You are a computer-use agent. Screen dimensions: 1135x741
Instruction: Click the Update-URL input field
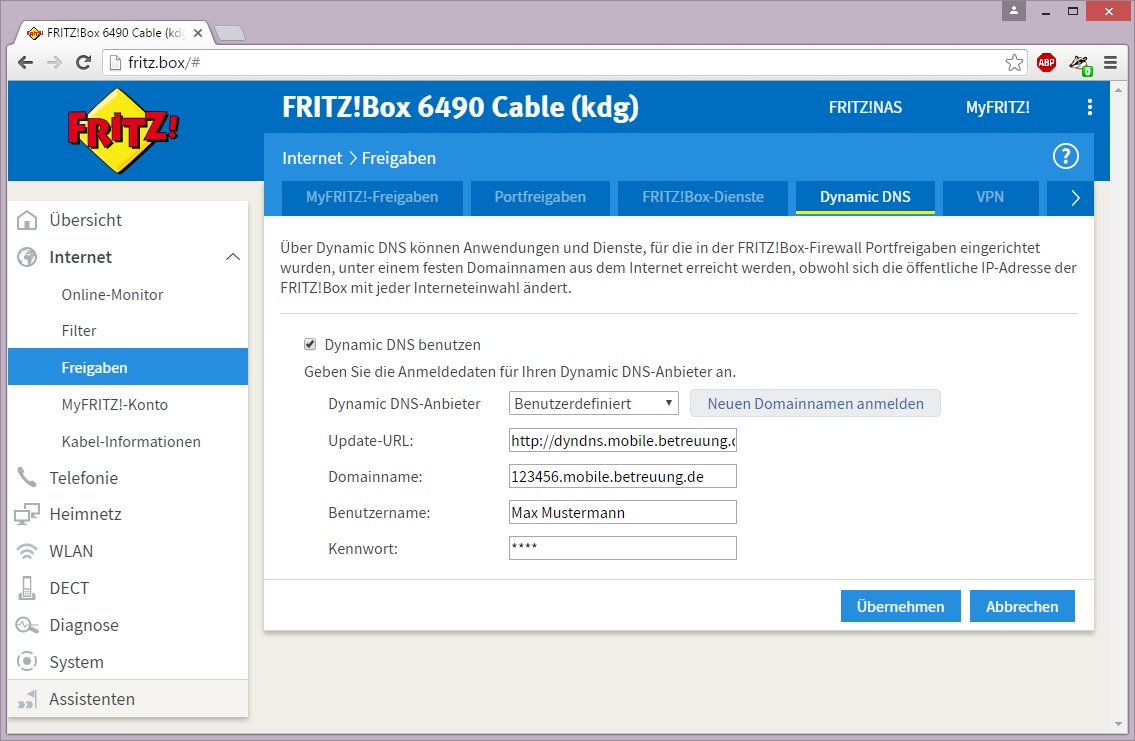(623, 440)
